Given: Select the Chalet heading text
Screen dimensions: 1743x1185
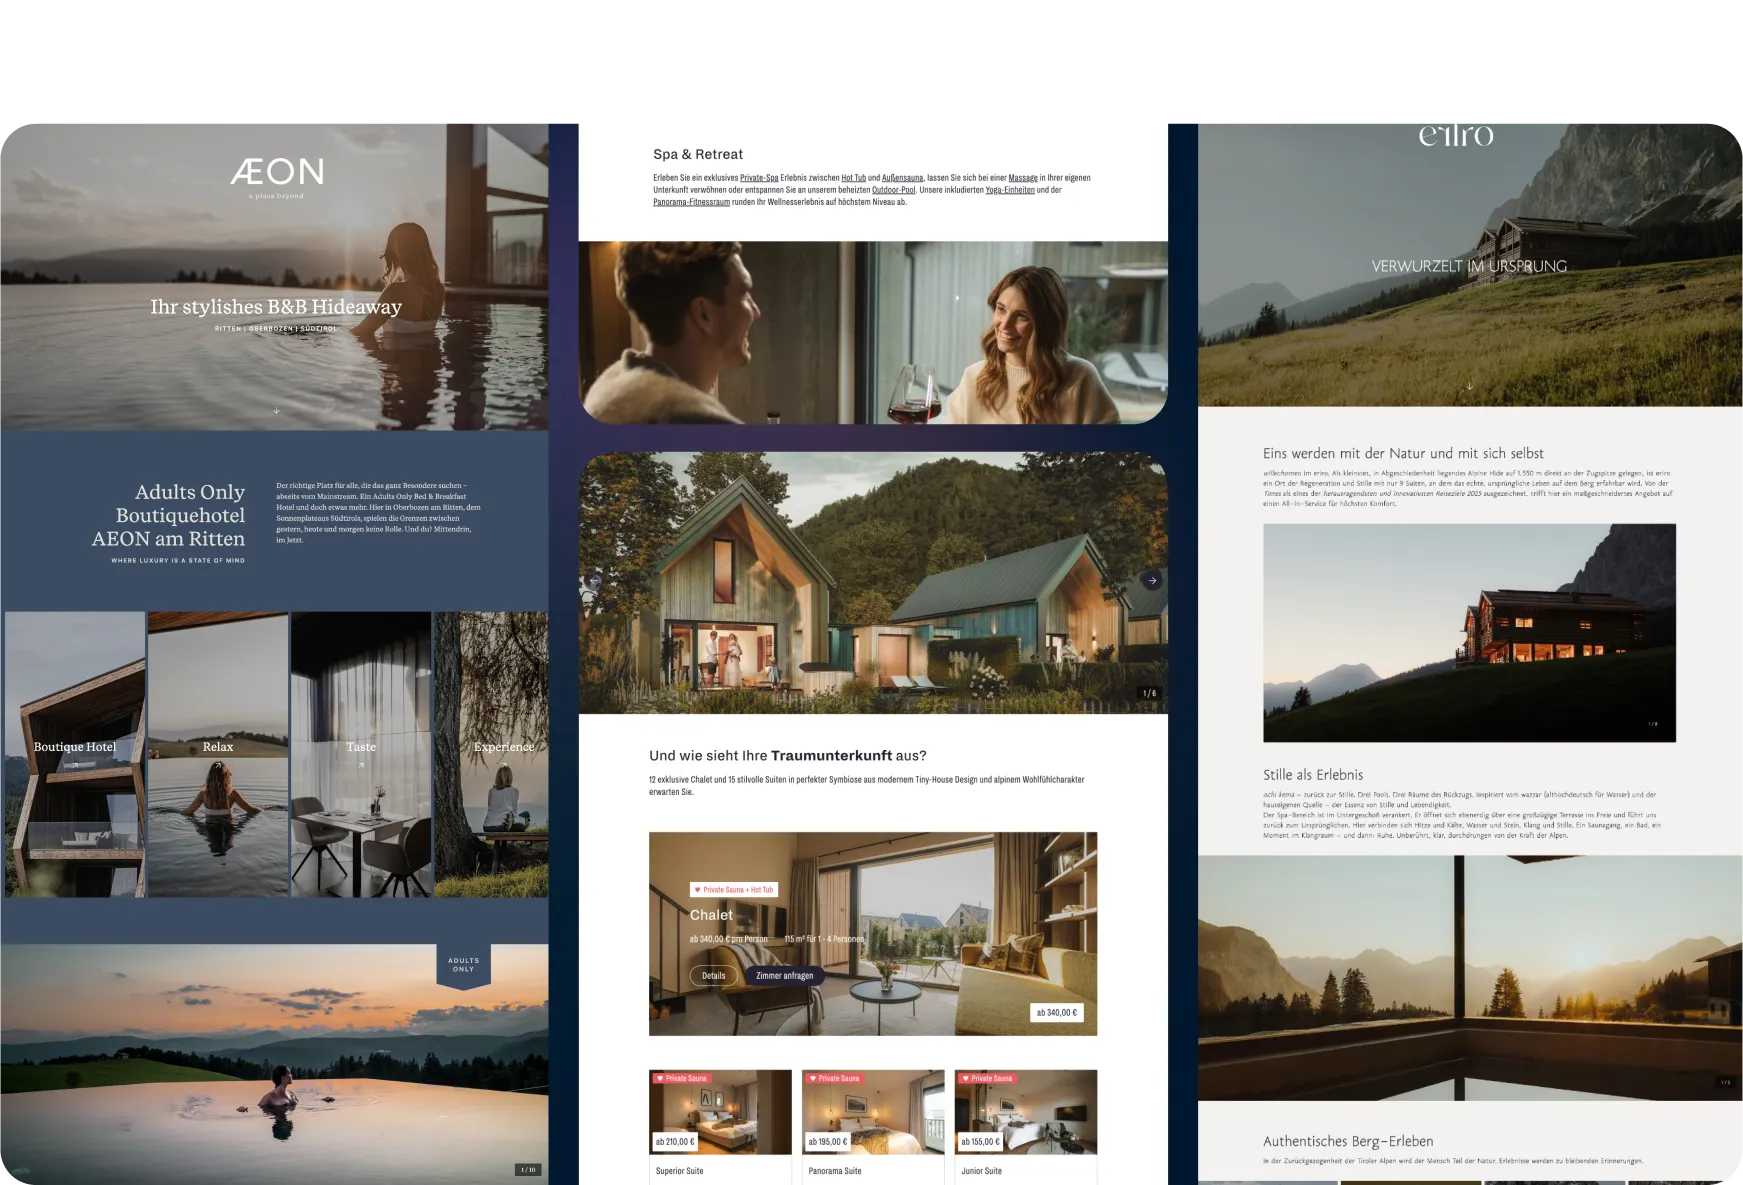Looking at the screenshot, I should coord(711,915).
